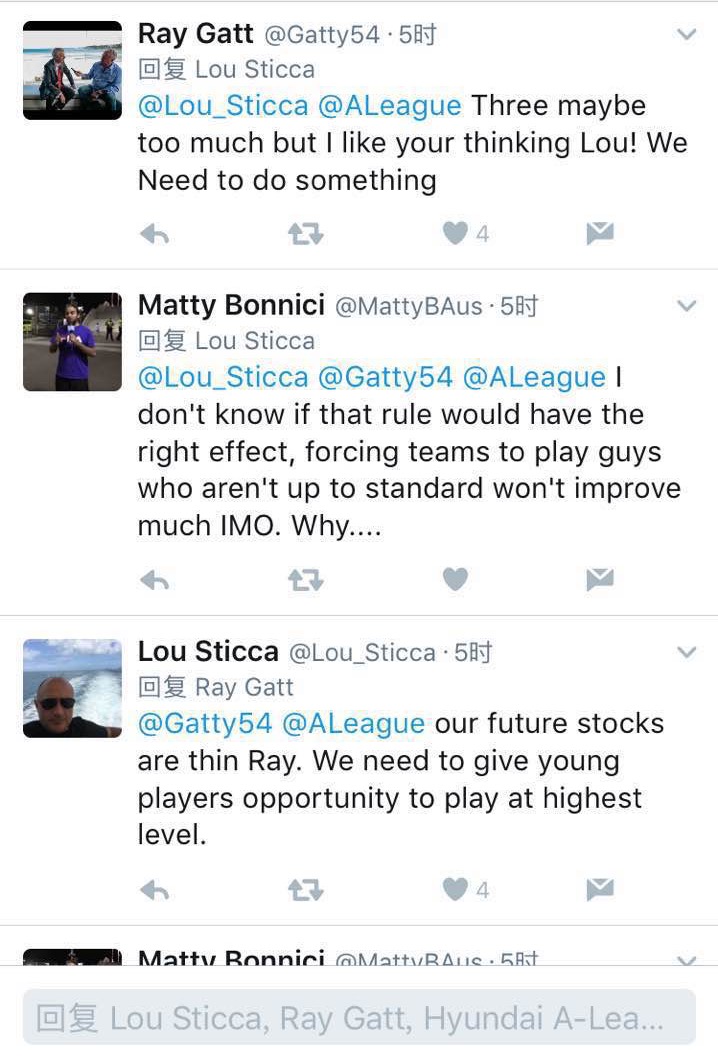
Task: View Ray Gatt's profile picture
Action: (72, 70)
